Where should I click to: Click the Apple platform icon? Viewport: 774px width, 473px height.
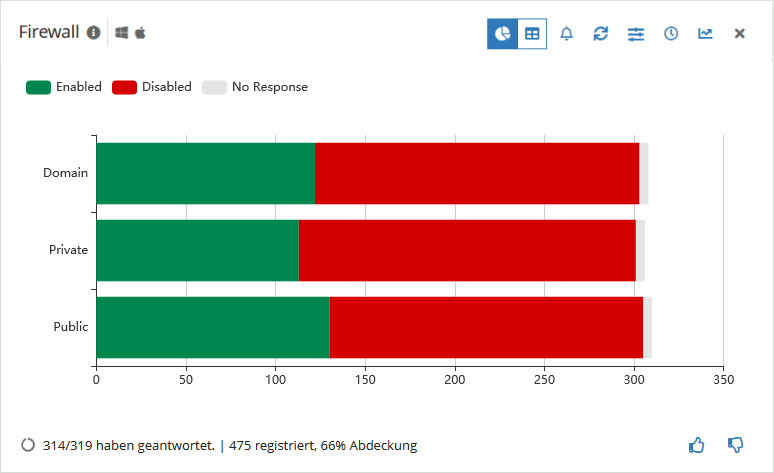[x=140, y=33]
